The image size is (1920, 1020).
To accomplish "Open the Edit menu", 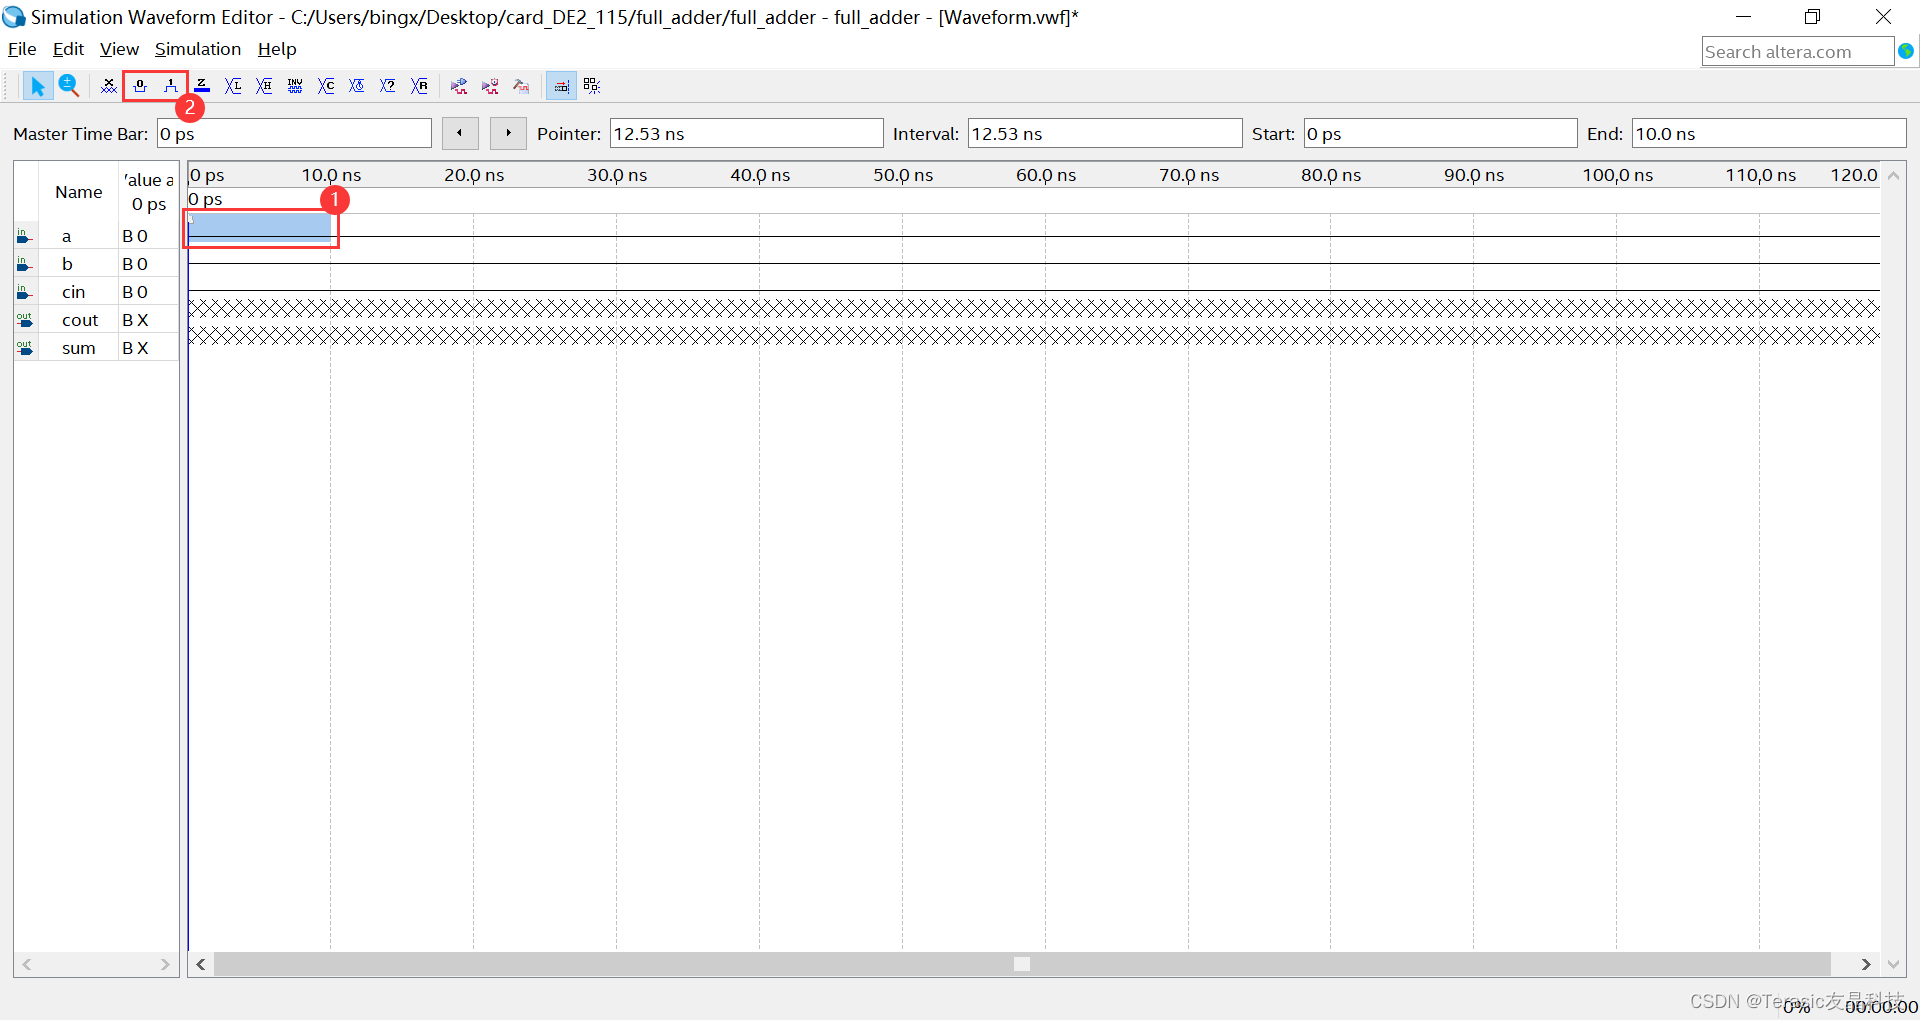I will 68,49.
